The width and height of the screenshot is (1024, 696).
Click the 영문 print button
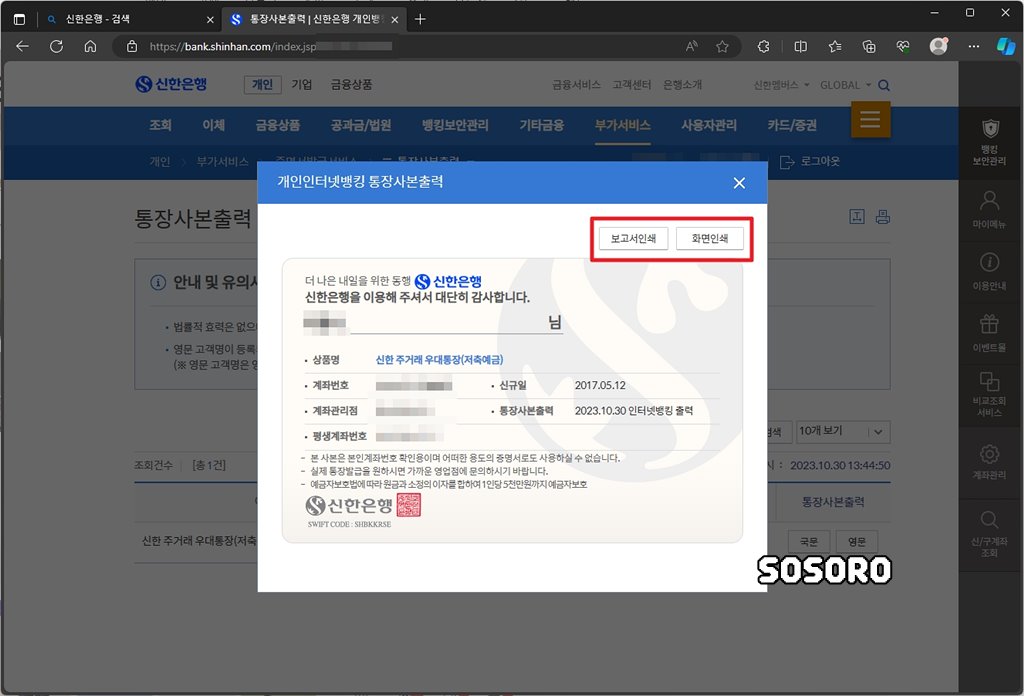pyautogui.click(x=857, y=542)
